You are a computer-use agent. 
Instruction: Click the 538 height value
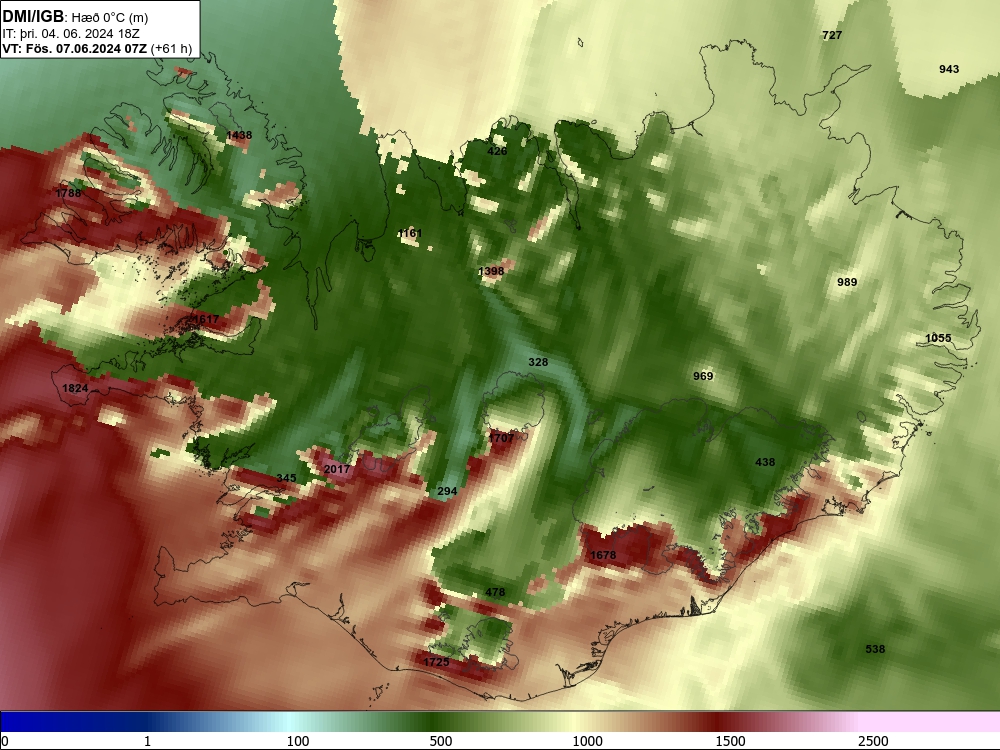(875, 649)
